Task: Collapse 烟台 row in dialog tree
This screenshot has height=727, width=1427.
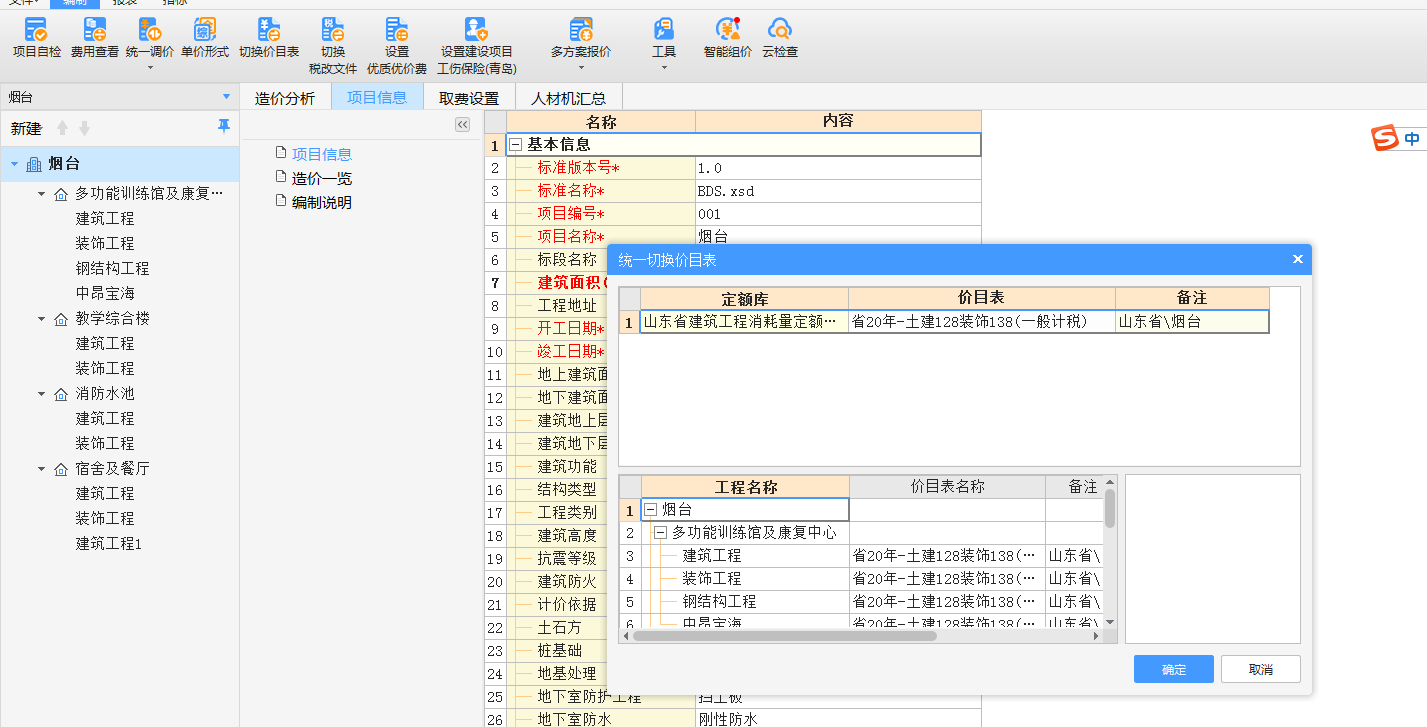Action: pos(650,510)
